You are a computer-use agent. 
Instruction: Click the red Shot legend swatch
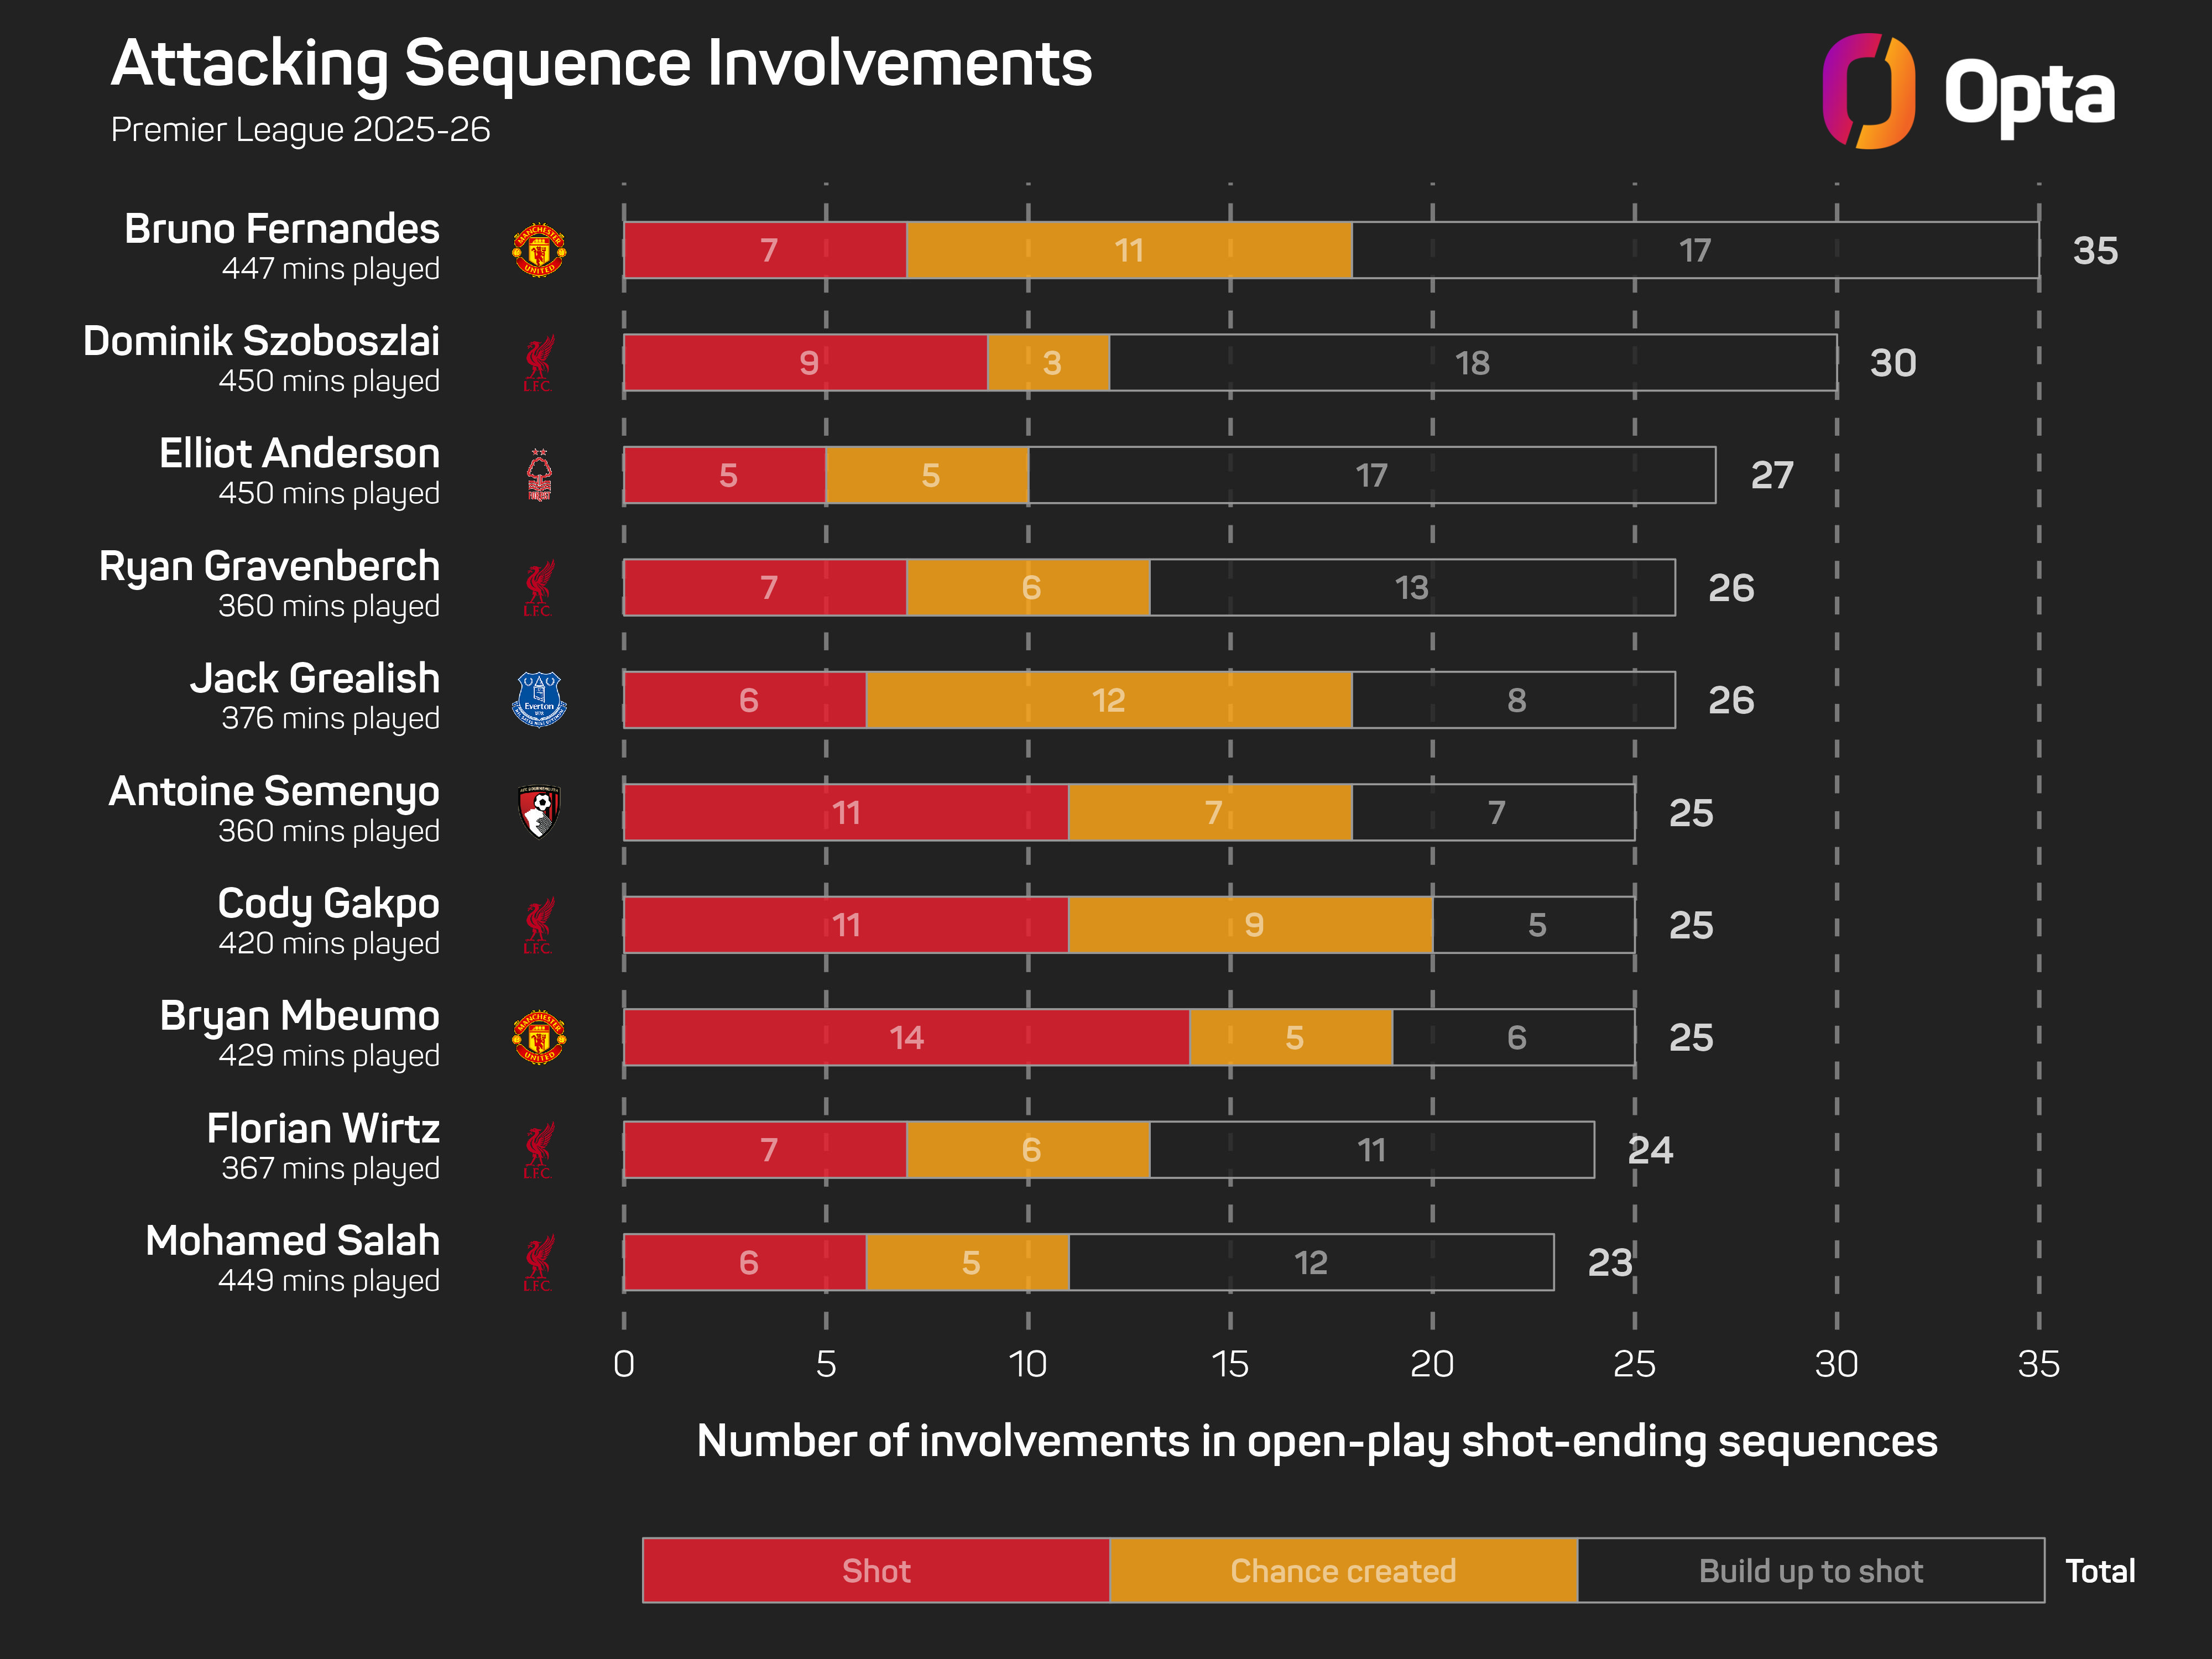click(875, 1570)
